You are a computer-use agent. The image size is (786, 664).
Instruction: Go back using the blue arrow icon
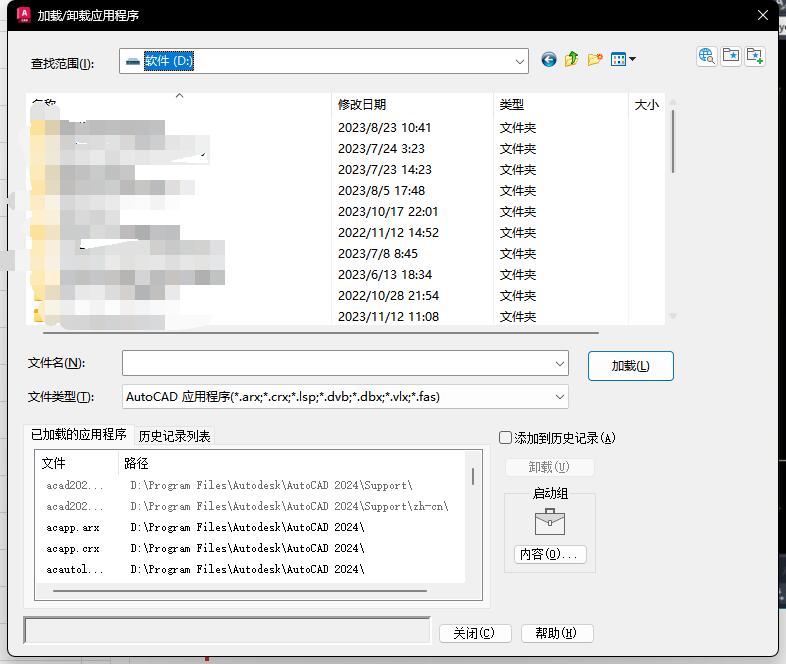tap(549, 60)
